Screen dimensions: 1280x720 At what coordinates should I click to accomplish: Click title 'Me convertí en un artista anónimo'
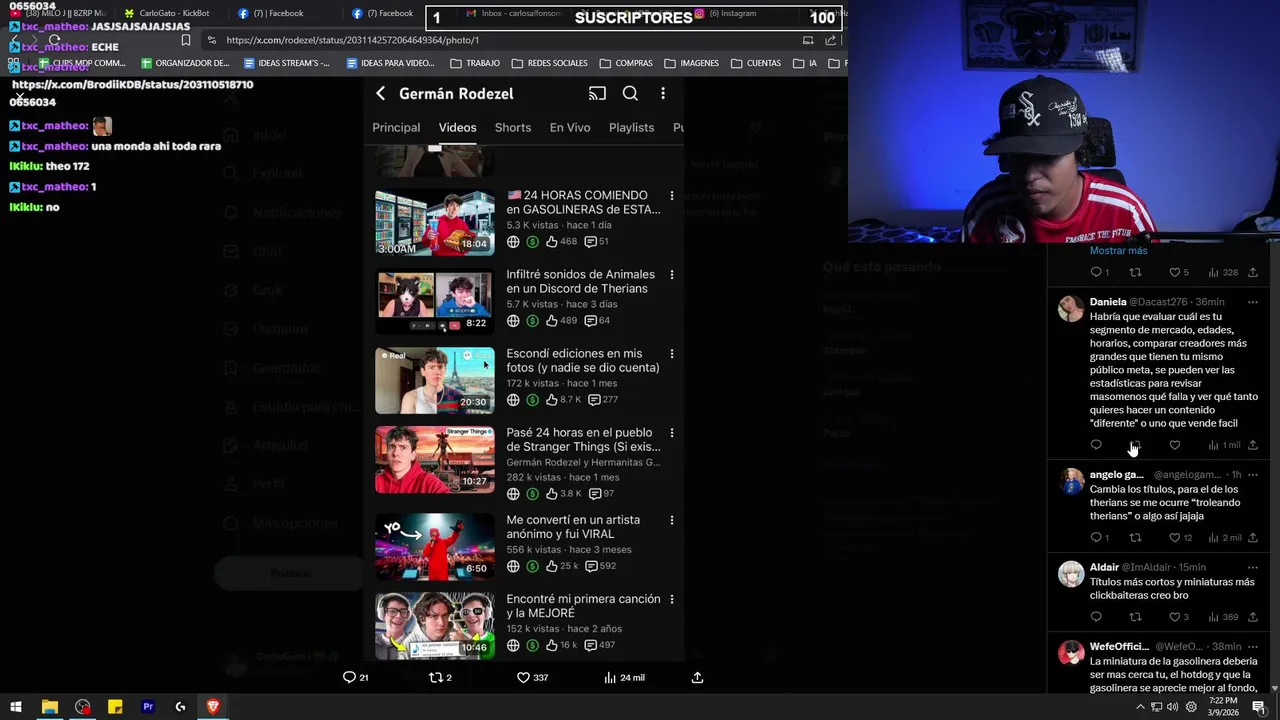click(x=573, y=527)
